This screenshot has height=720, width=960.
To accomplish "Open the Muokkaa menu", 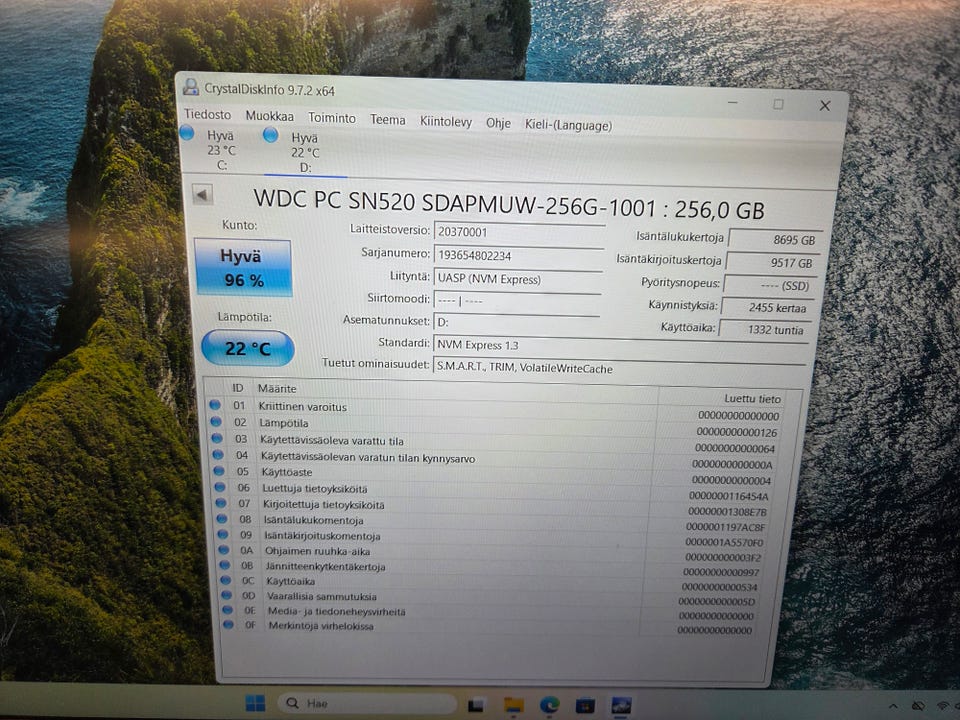I will click(x=269, y=116).
